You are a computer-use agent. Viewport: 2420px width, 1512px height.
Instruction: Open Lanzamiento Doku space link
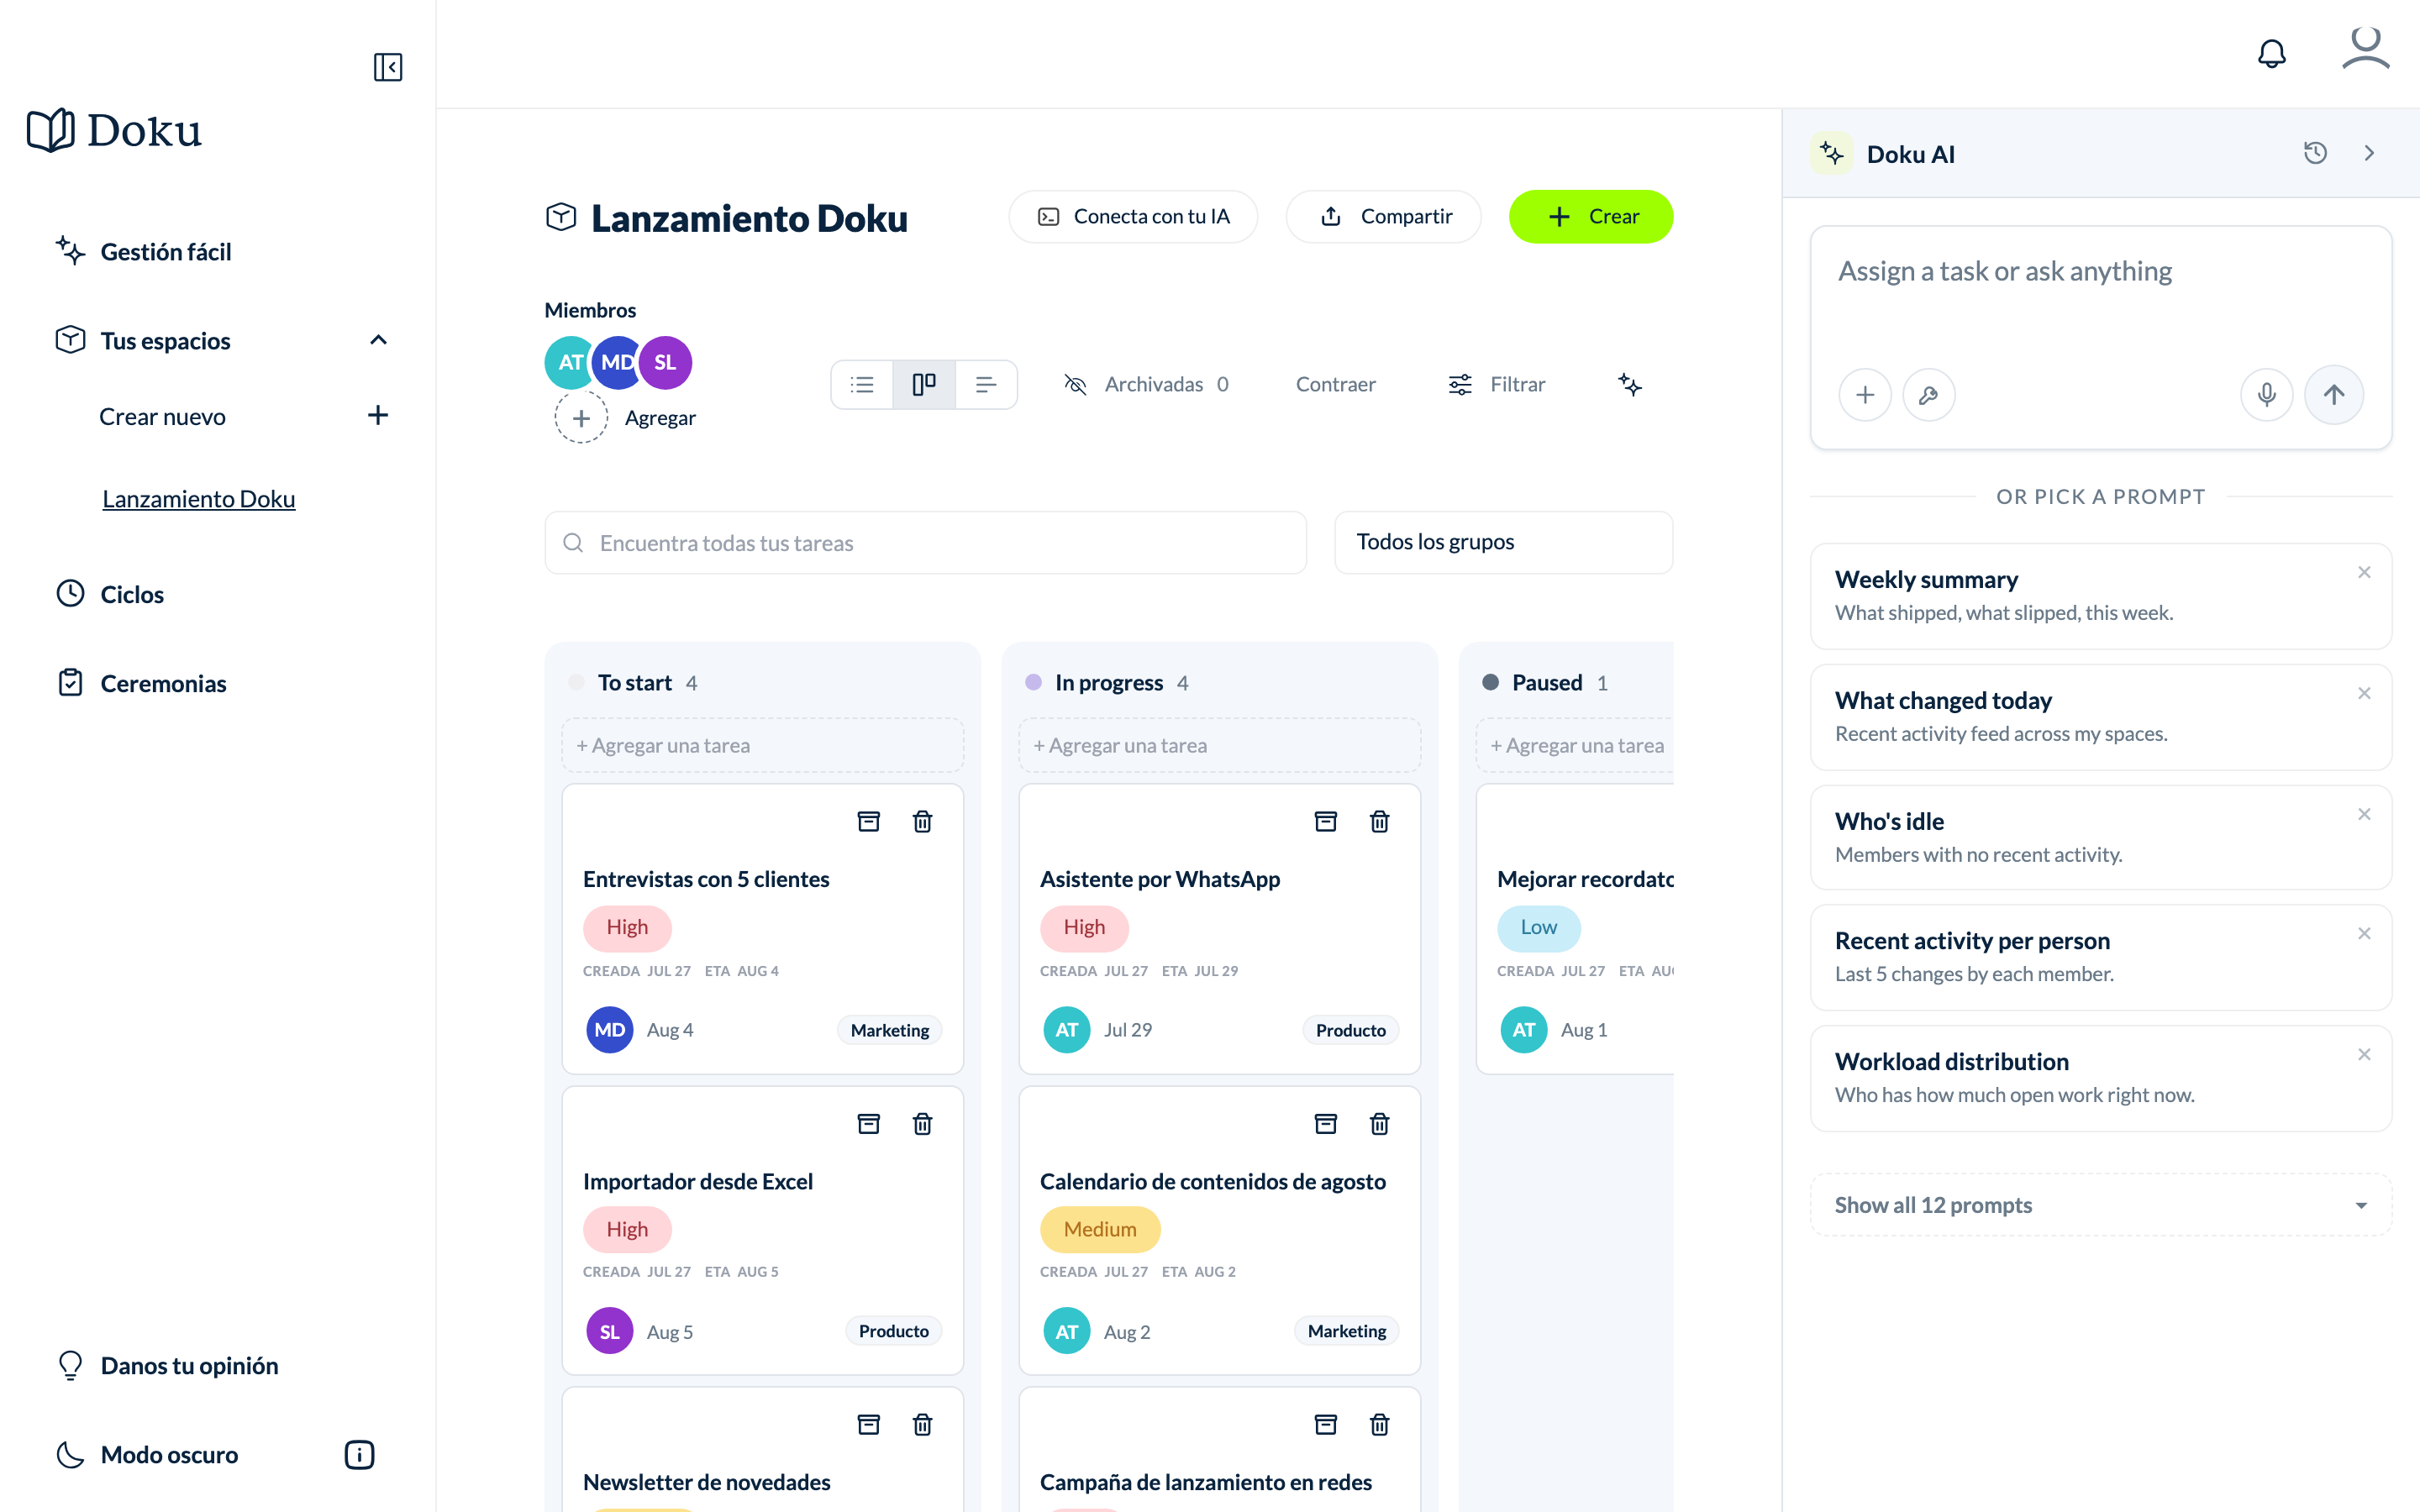pyautogui.click(x=199, y=498)
